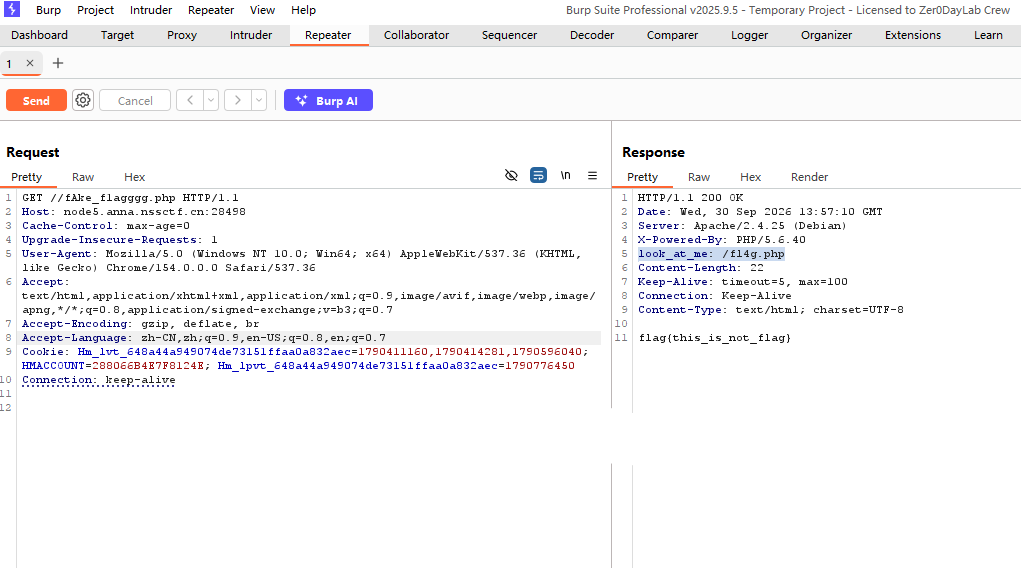Switch to the Organizer tab
This screenshot has height=568, width=1021.
pyautogui.click(x=826, y=35)
